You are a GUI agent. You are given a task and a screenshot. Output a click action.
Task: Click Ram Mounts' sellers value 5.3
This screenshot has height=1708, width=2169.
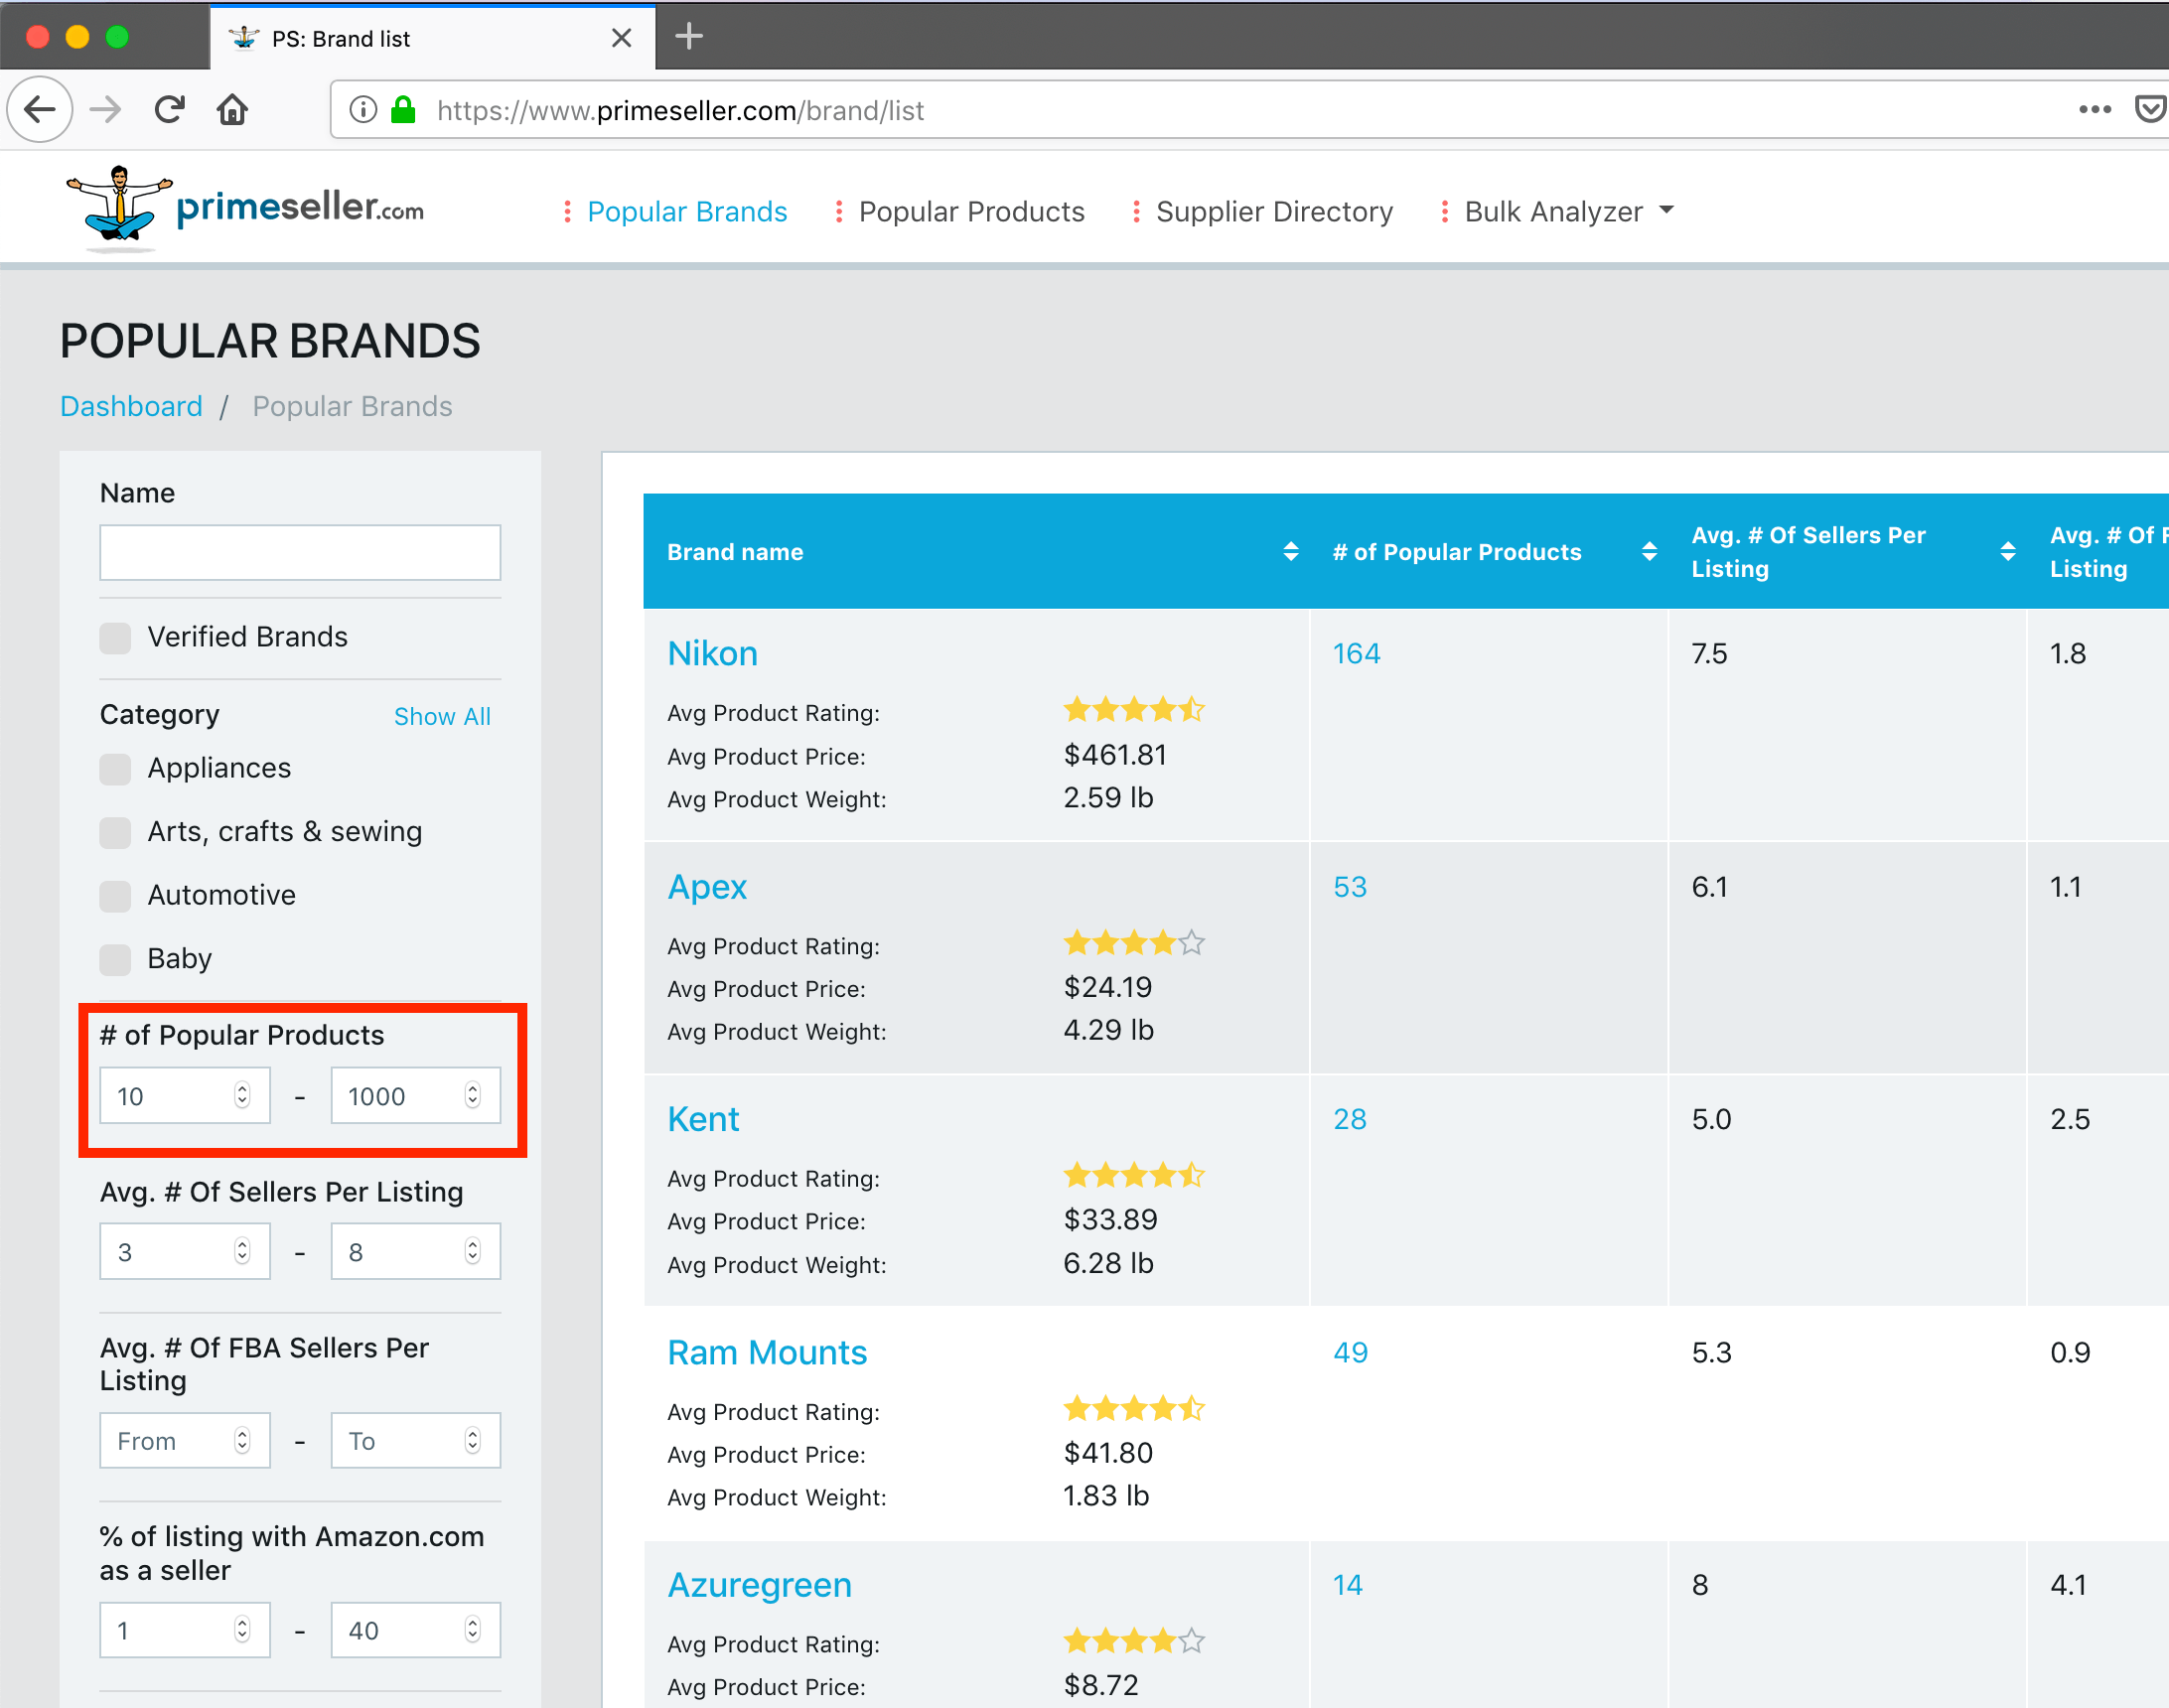tap(1711, 1353)
